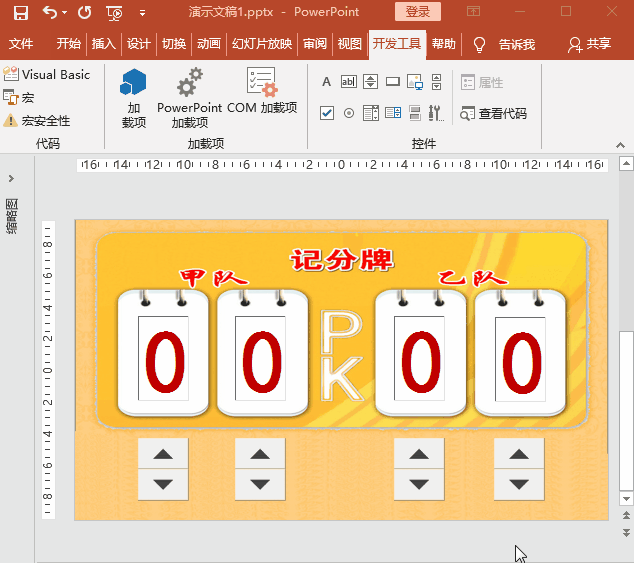Viewport: 634px width, 563px height.
Task: Click the 乙队 tens digit text box
Action: coord(419,358)
